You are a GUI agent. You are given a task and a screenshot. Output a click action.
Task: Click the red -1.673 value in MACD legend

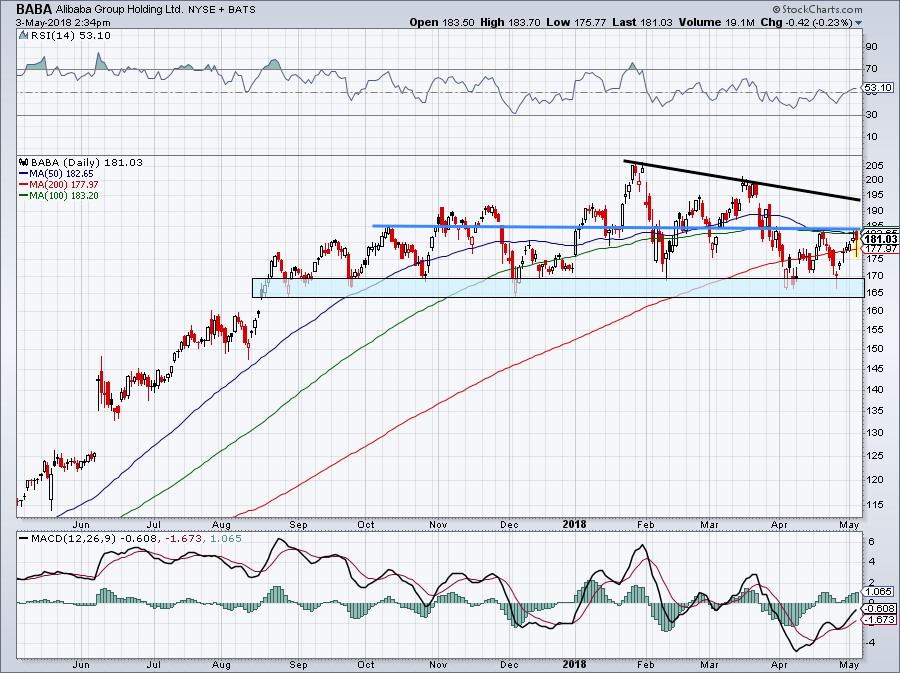coord(183,538)
